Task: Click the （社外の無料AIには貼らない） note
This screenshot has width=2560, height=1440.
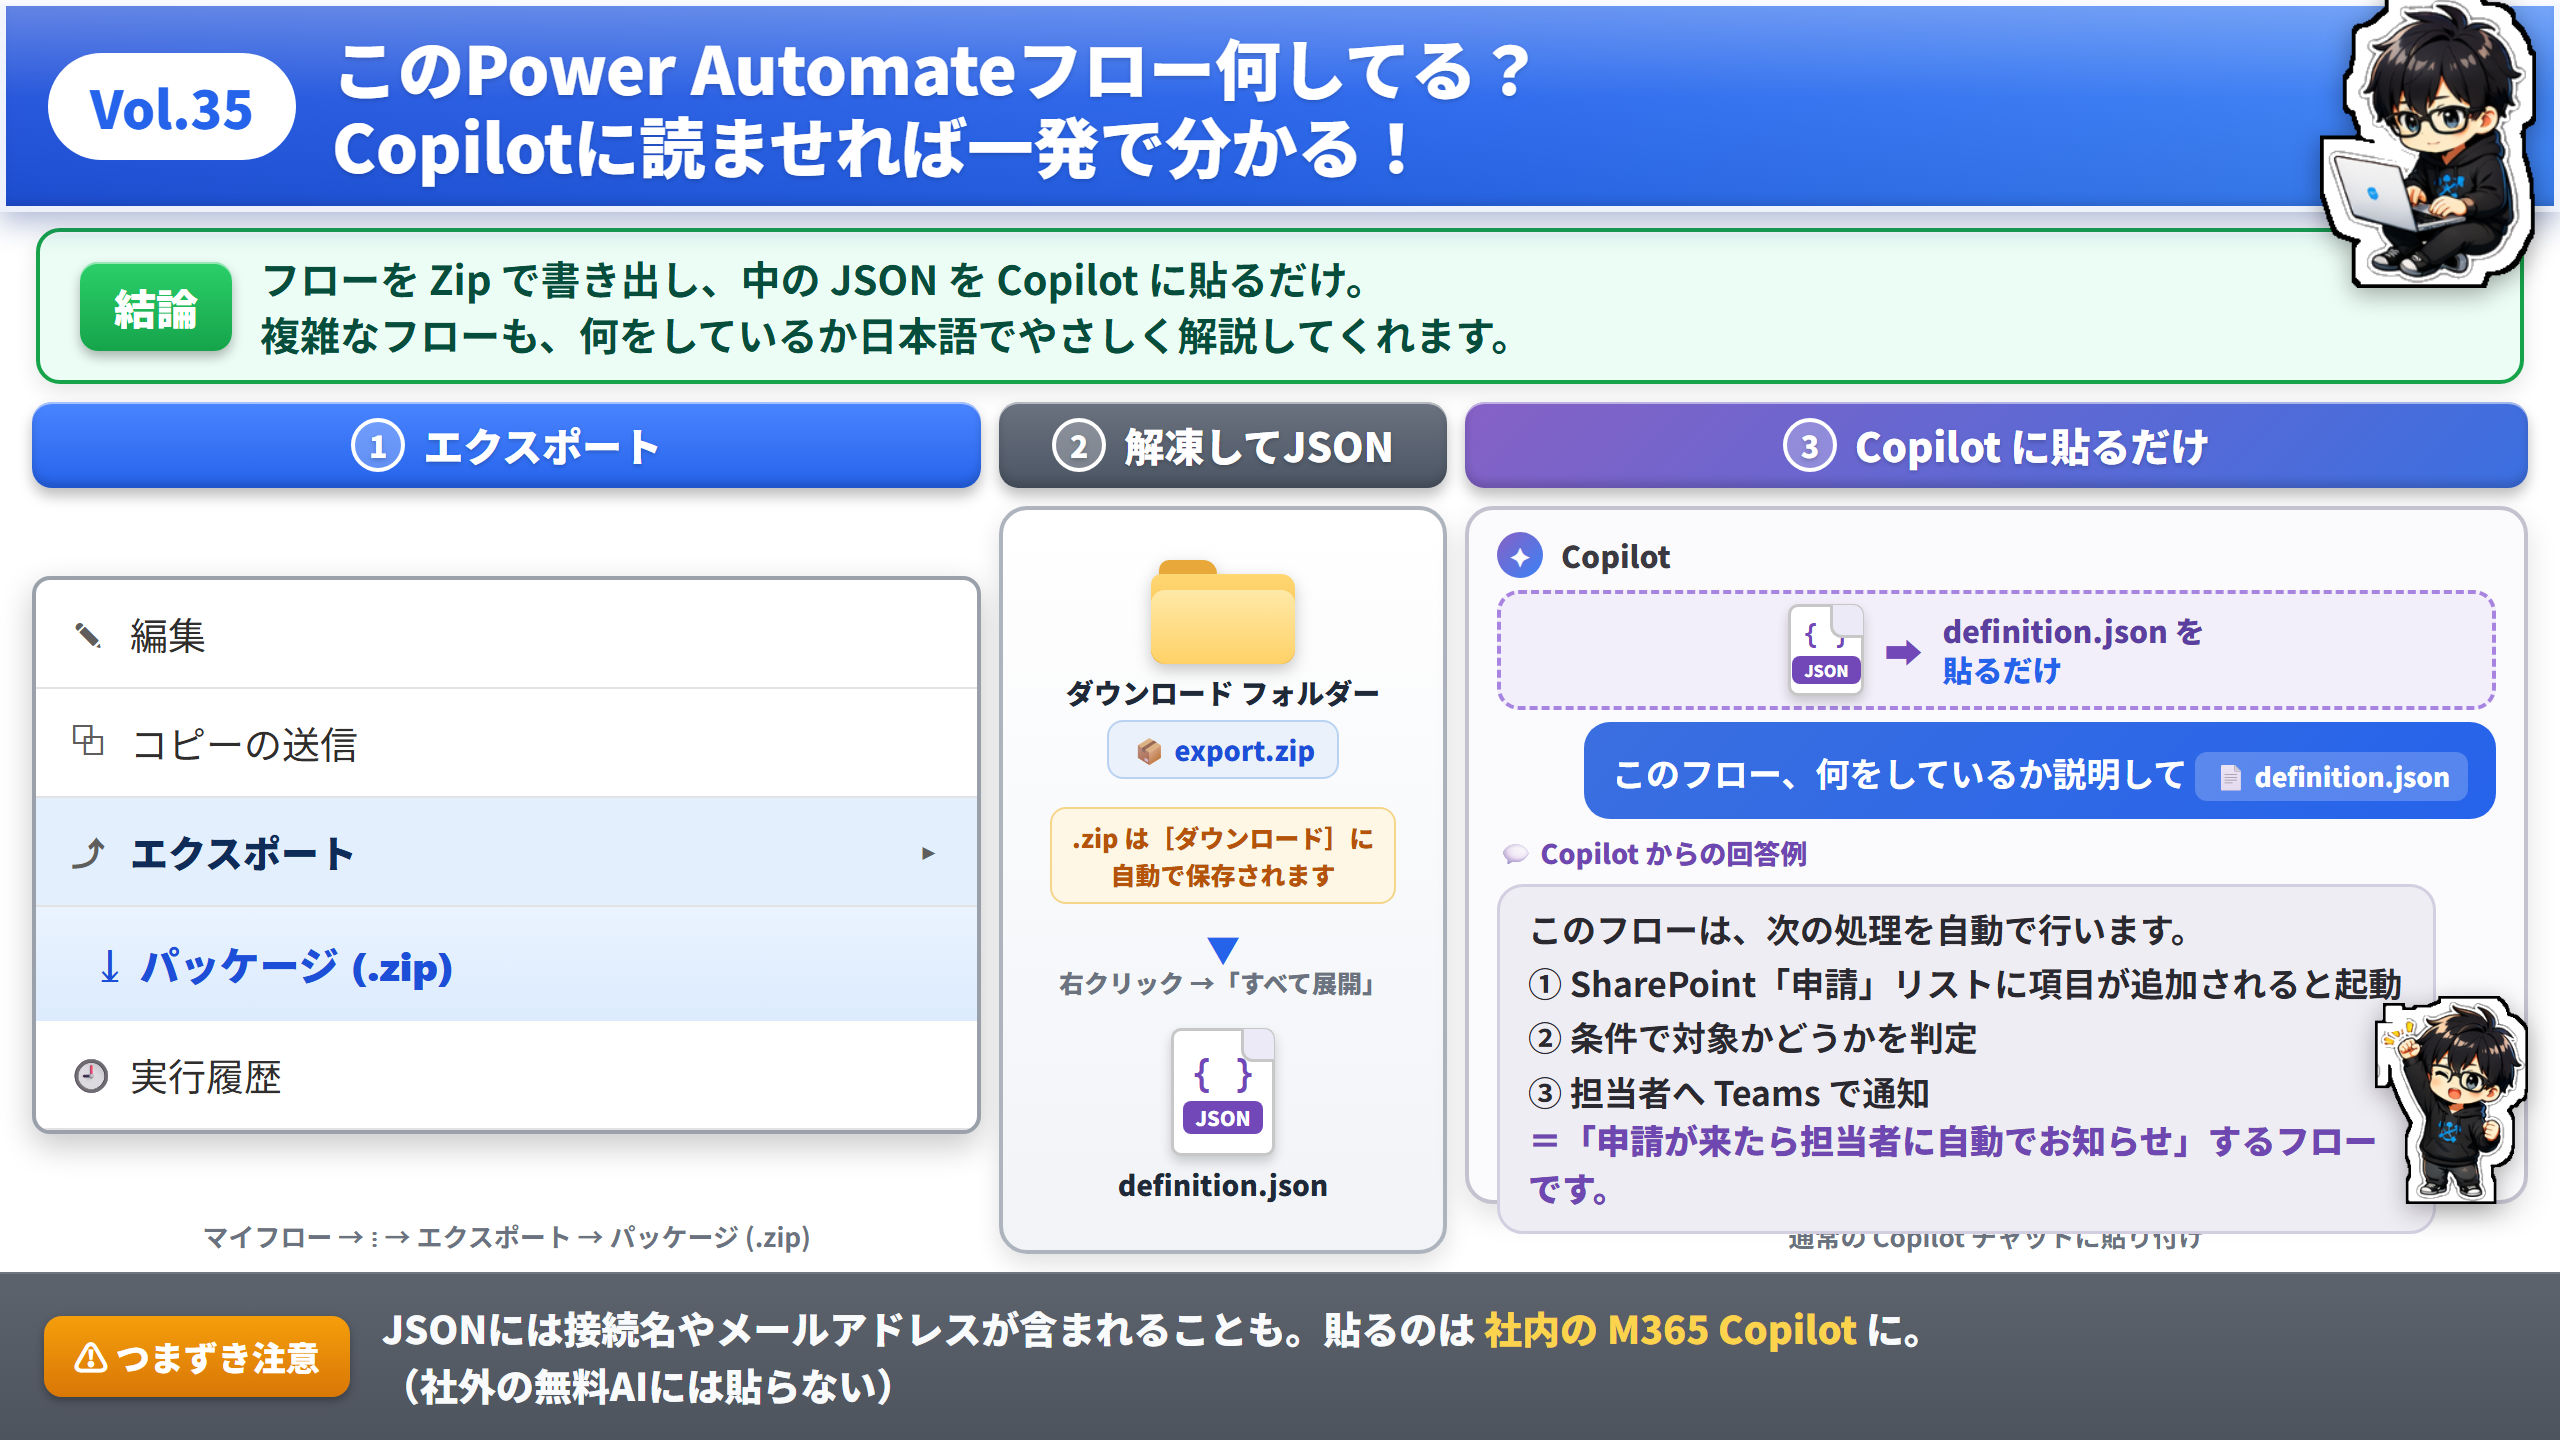Action: [647, 1387]
